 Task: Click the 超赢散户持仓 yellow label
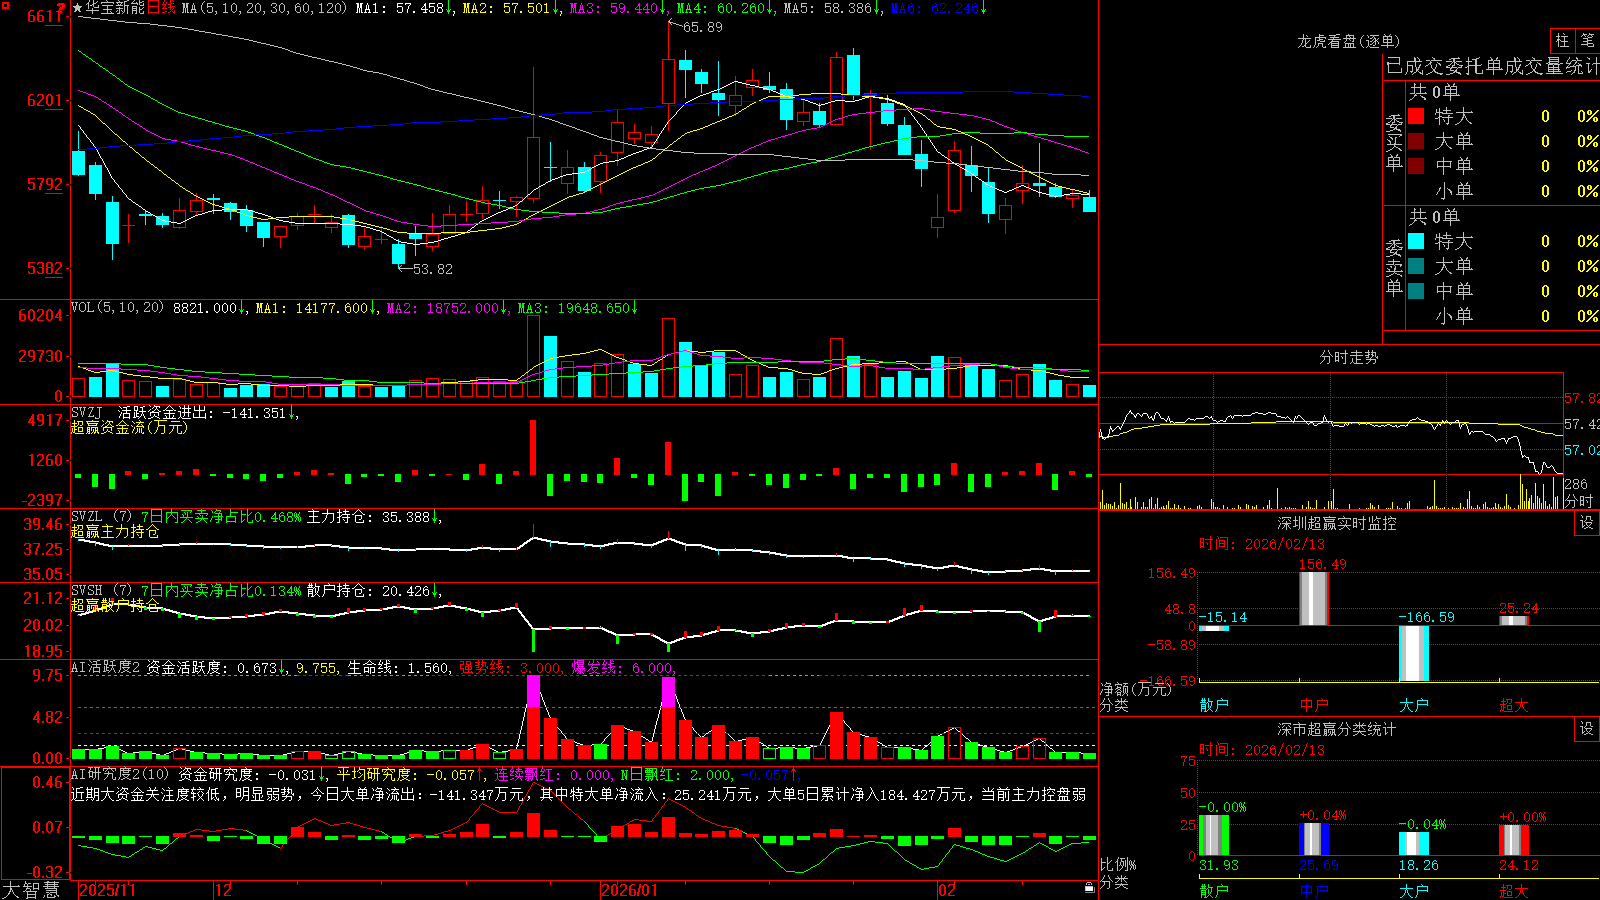click(x=115, y=605)
